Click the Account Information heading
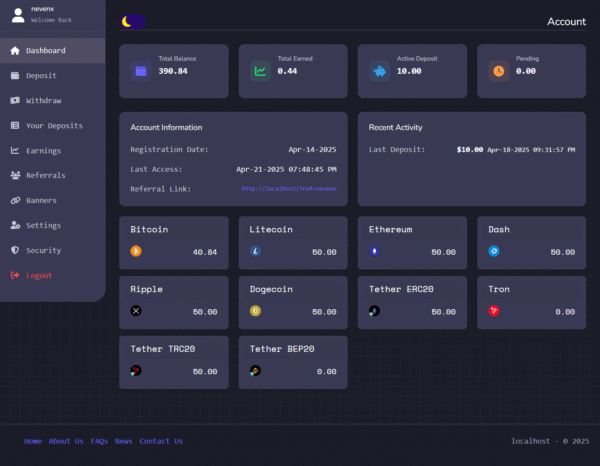600x466 pixels. pyautogui.click(x=166, y=127)
